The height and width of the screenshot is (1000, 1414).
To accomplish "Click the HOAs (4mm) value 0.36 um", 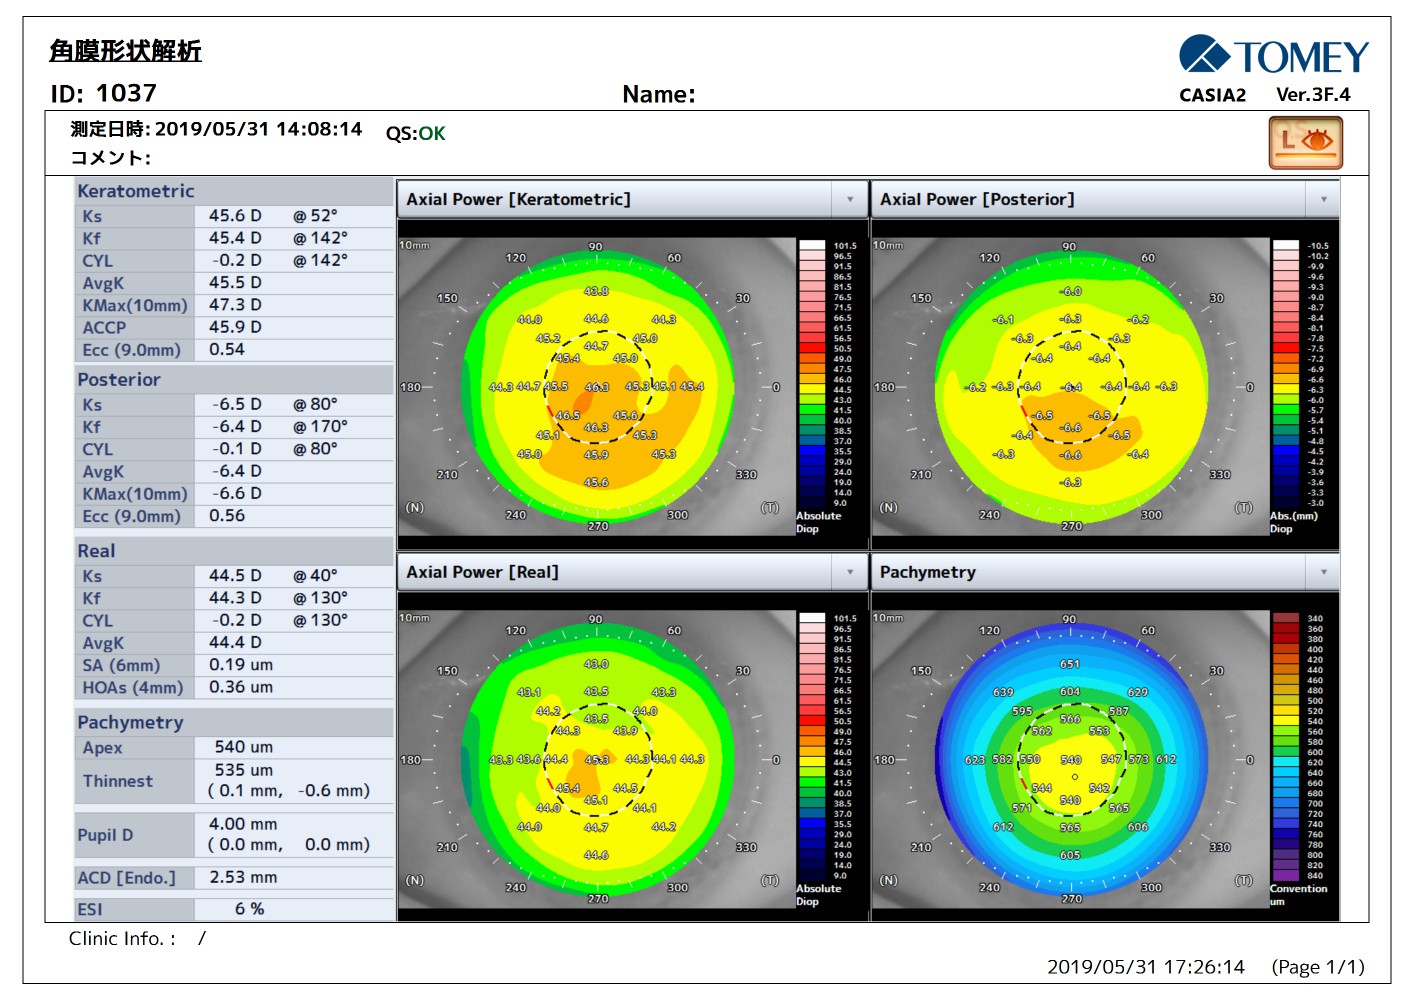I will 241,687.
